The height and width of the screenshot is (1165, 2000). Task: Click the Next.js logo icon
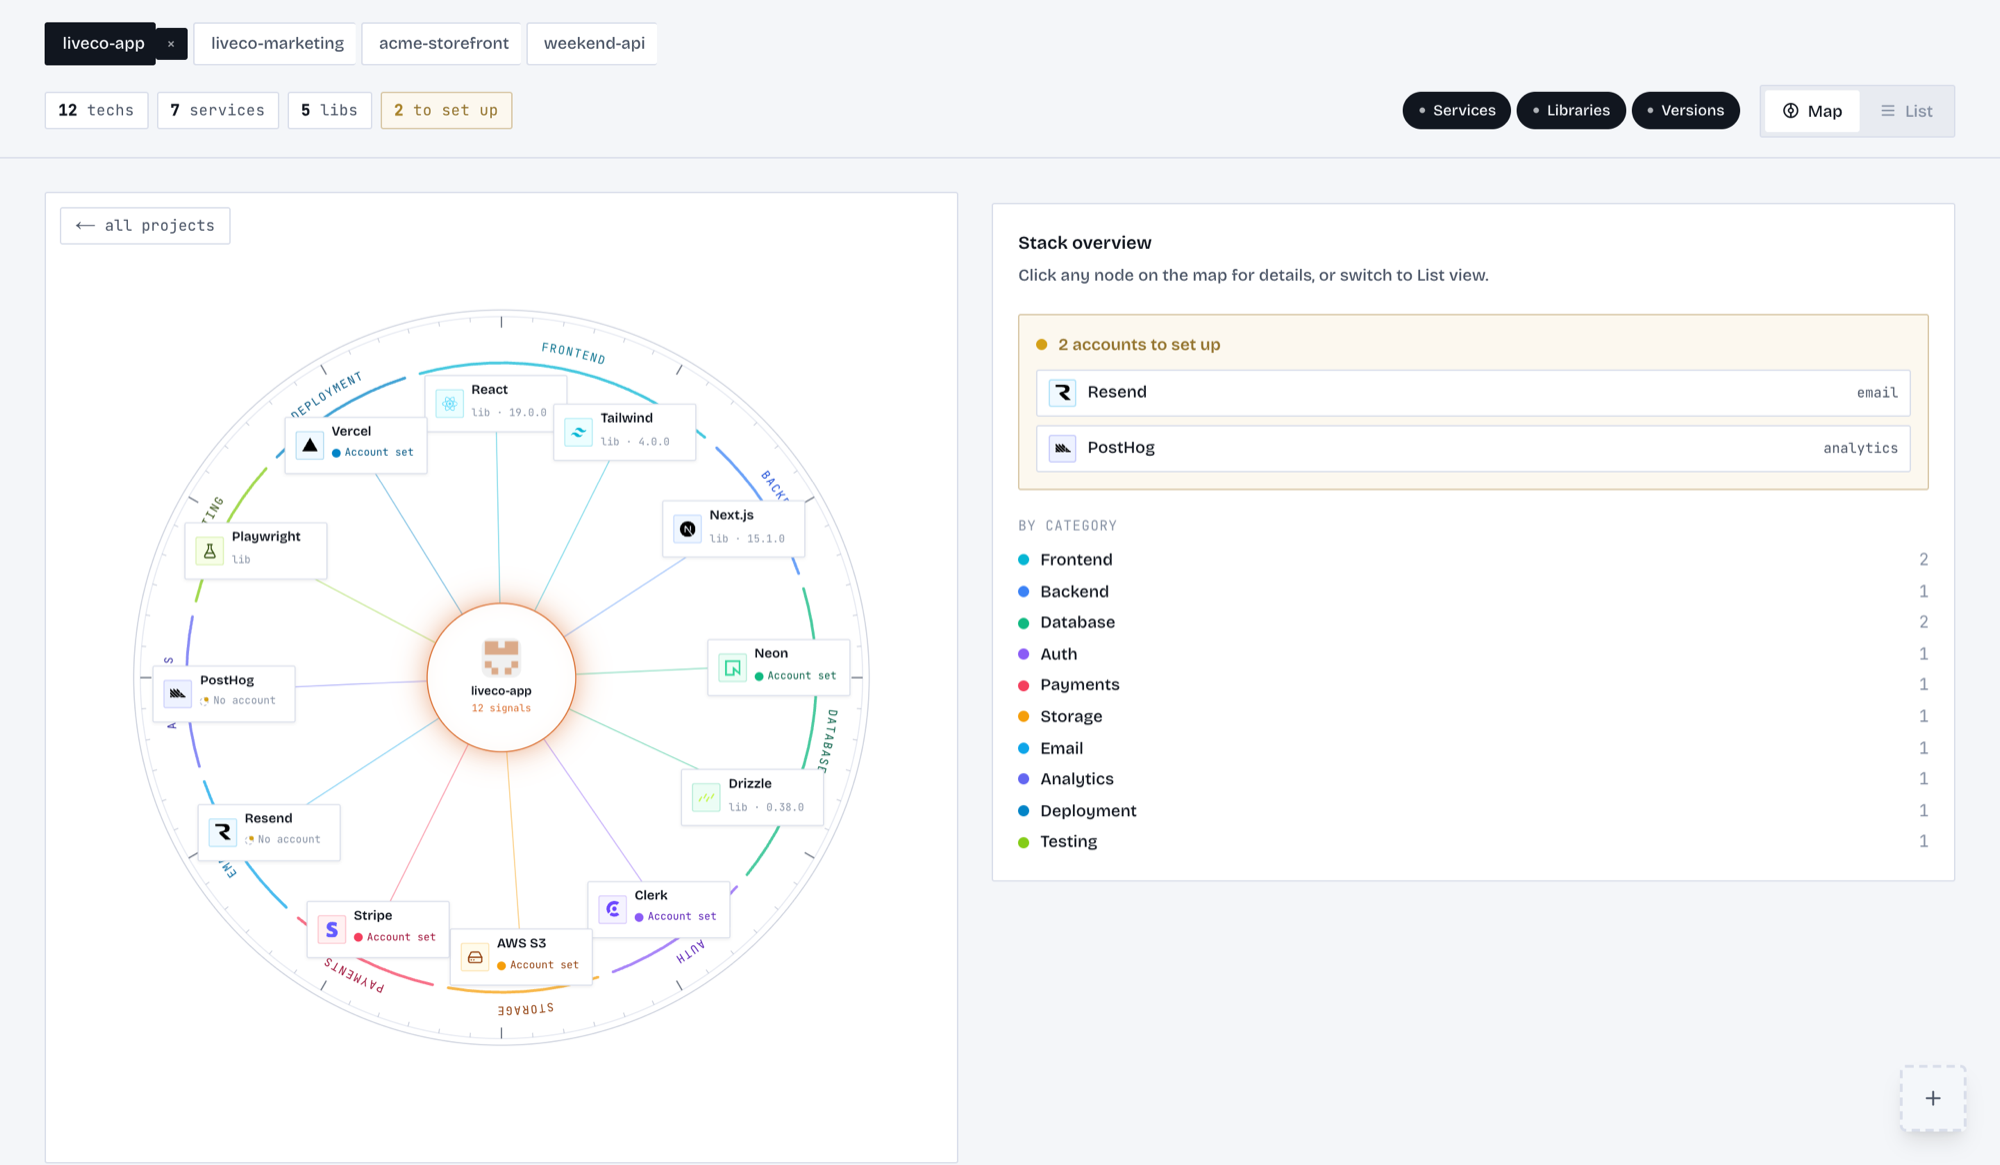[x=688, y=529]
